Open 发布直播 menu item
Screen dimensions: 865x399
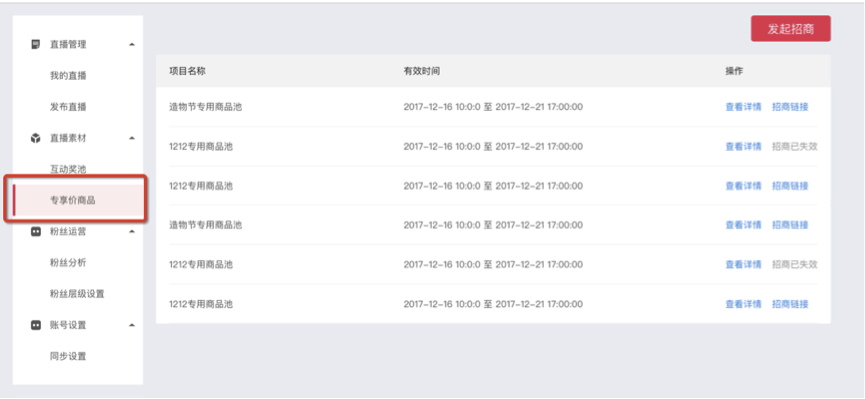pyautogui.click(x=68, y=107)
